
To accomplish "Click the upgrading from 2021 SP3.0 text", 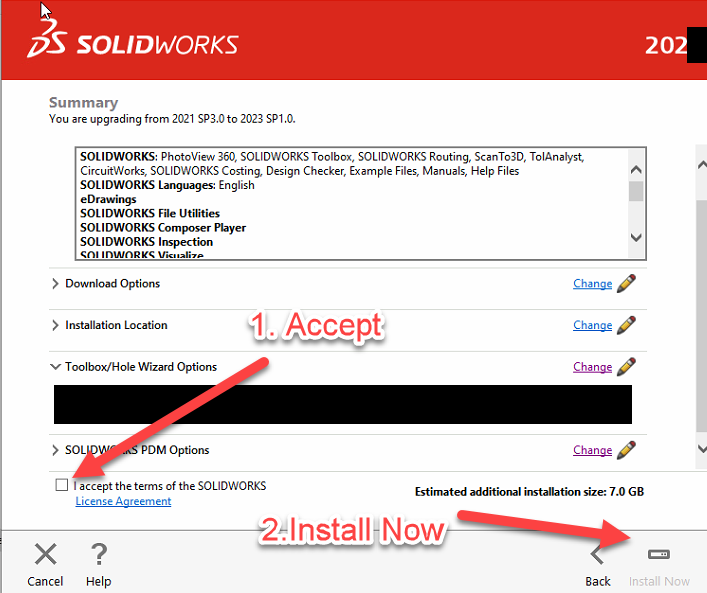I will pyautogui.click(x=172, y=119).
